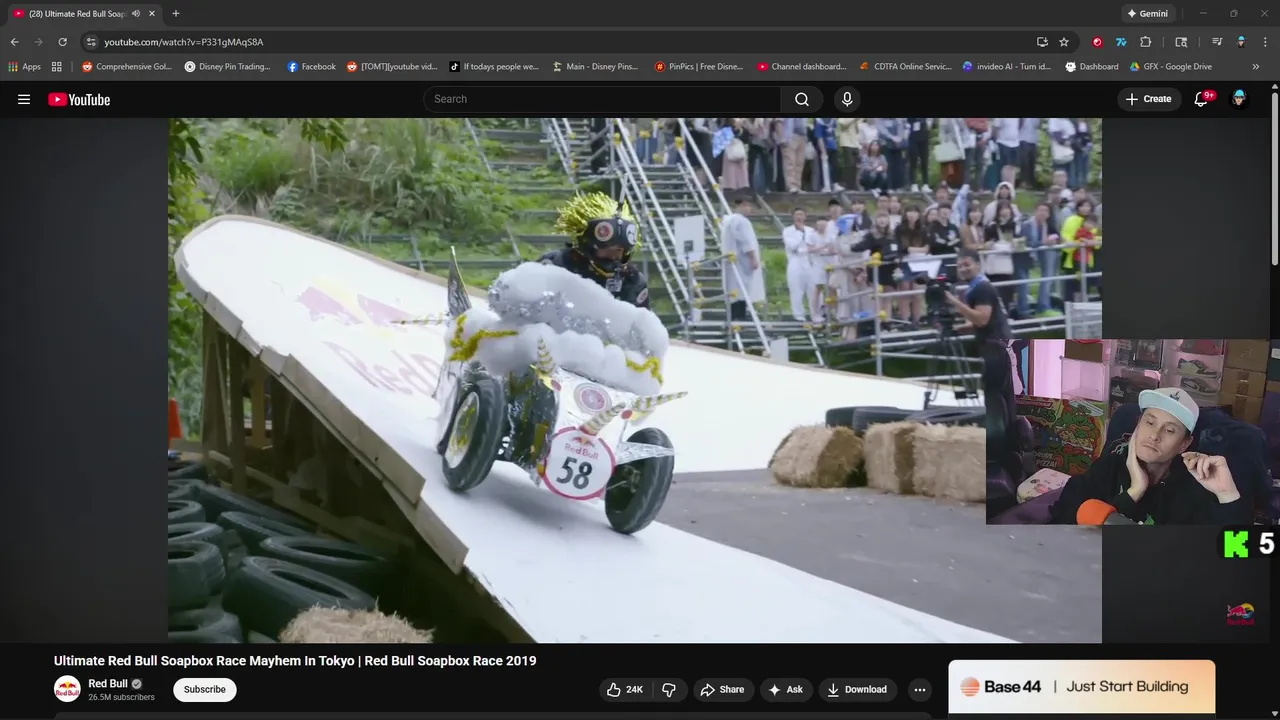
Task: Click the YouTube search input field
Action: (x=602, y=99)
